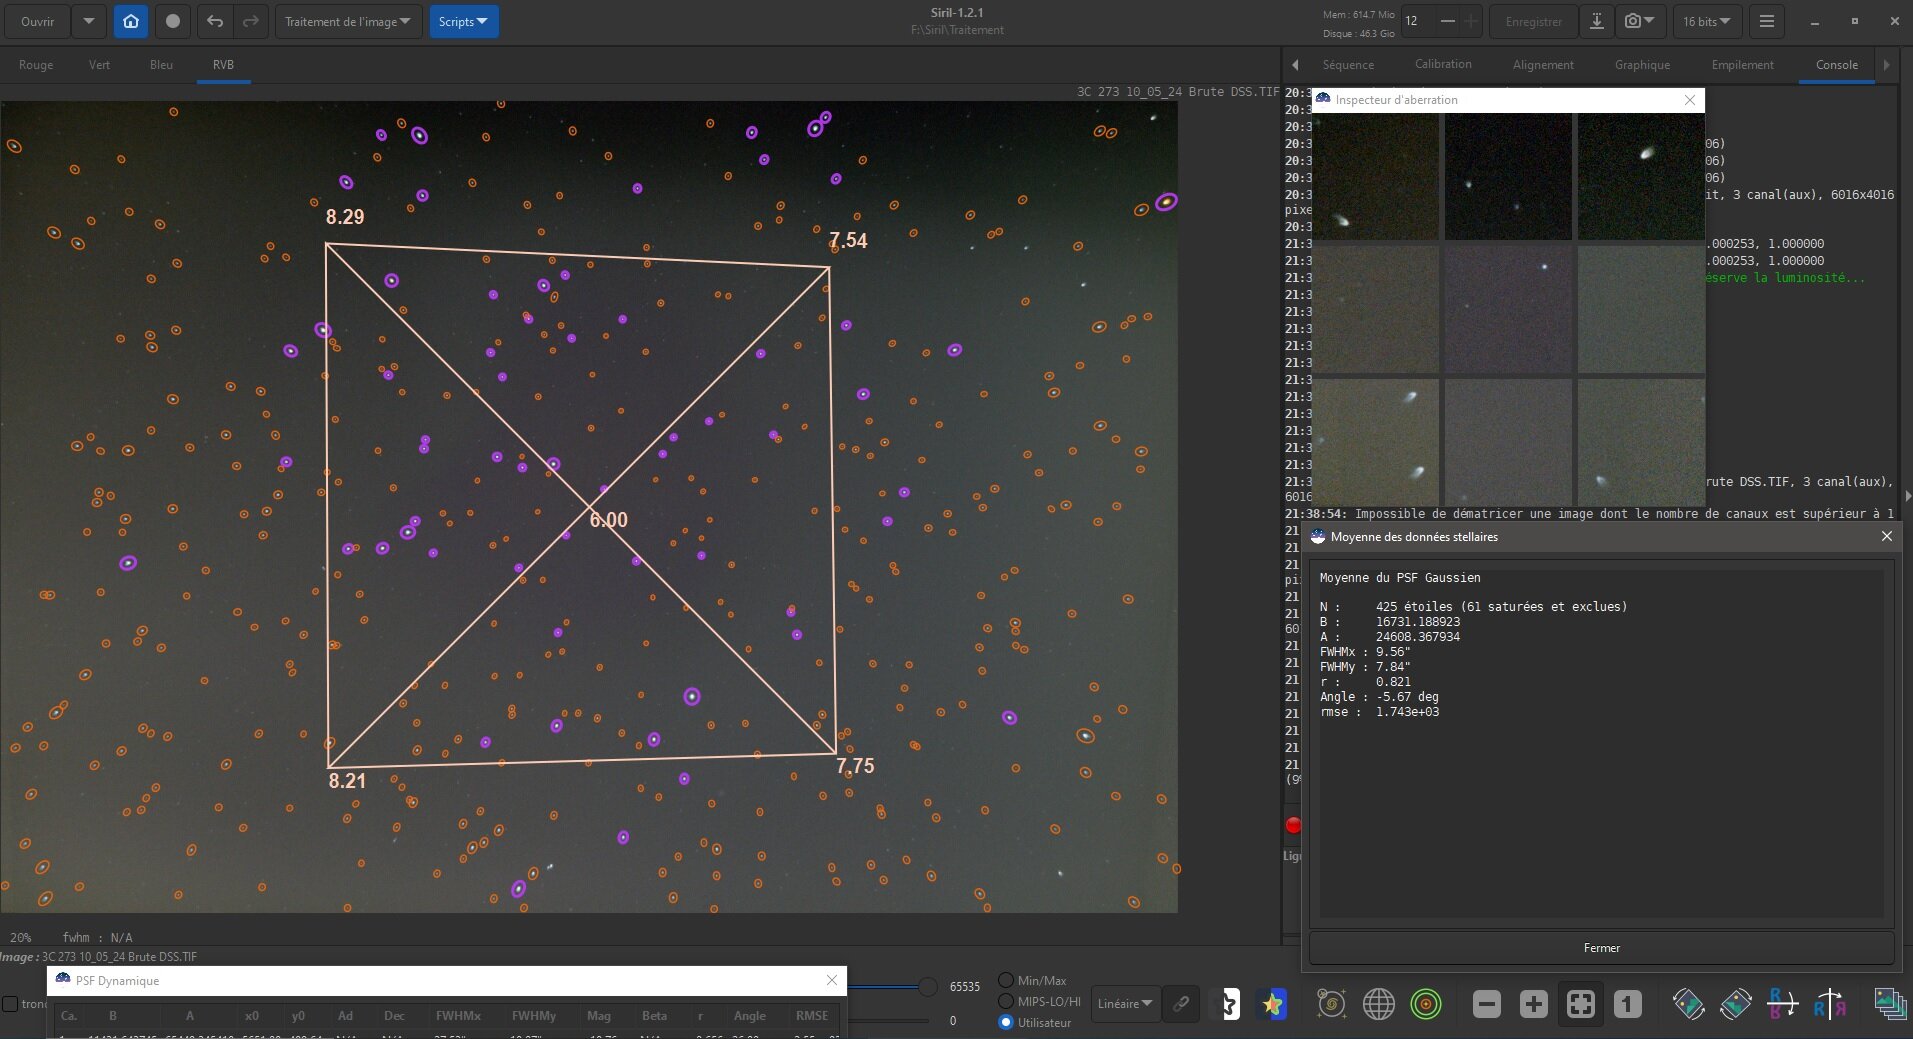Fit image to window icon
The width and height of the screenshot is (1913, 1039).
point(1580,1004)
